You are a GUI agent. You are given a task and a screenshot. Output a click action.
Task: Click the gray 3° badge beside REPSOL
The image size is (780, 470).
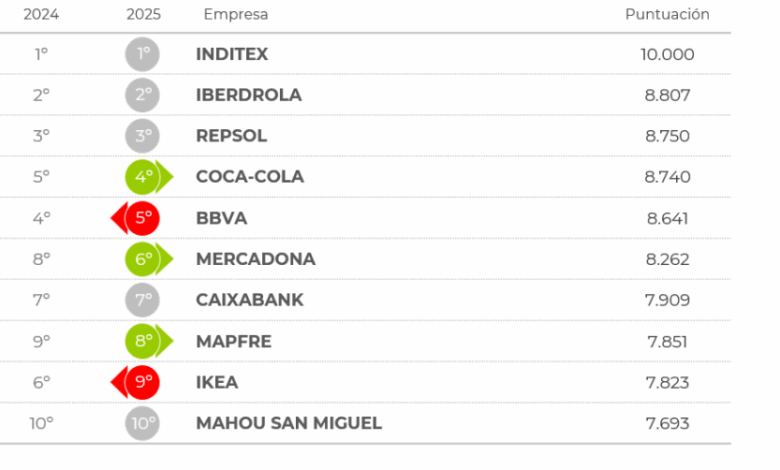[143, 136]
